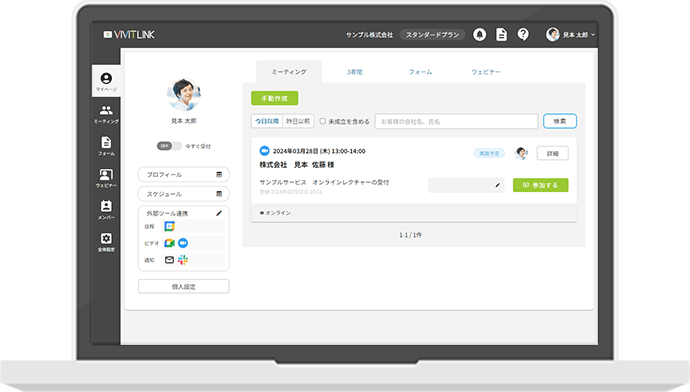Open the スケジュール button

pos(184,194)
